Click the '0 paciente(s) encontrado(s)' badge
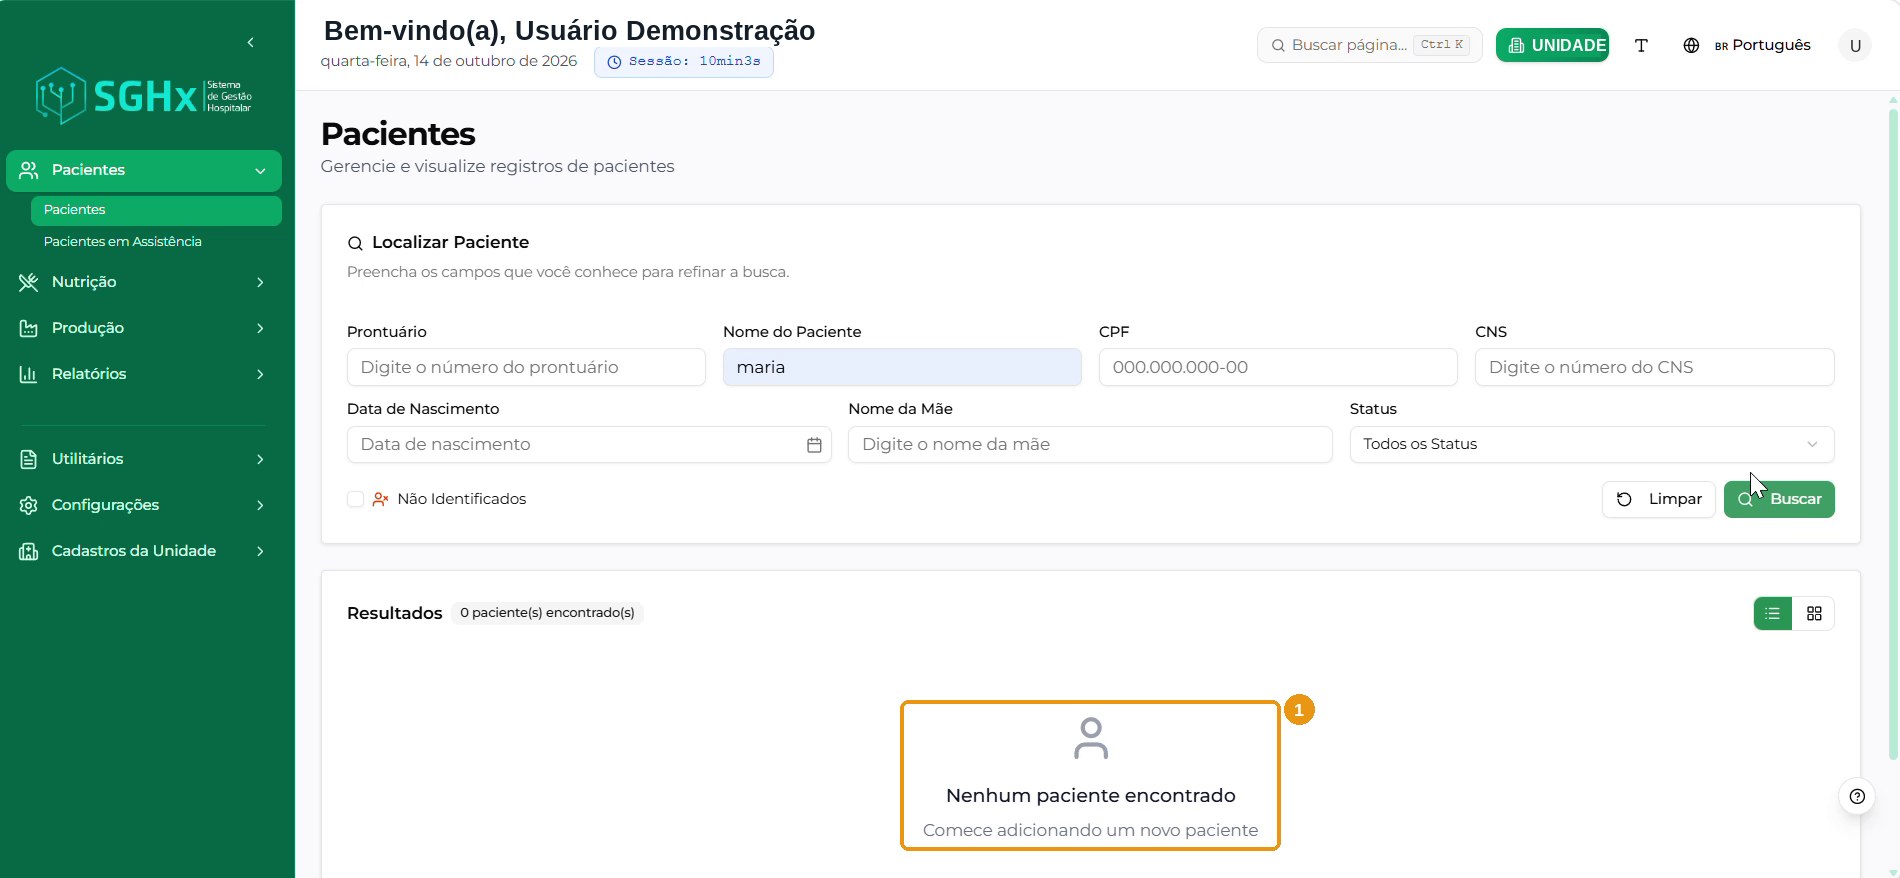Image resolution: width=1900 pixels, height=878 pixels. click(x=547, y=613)
